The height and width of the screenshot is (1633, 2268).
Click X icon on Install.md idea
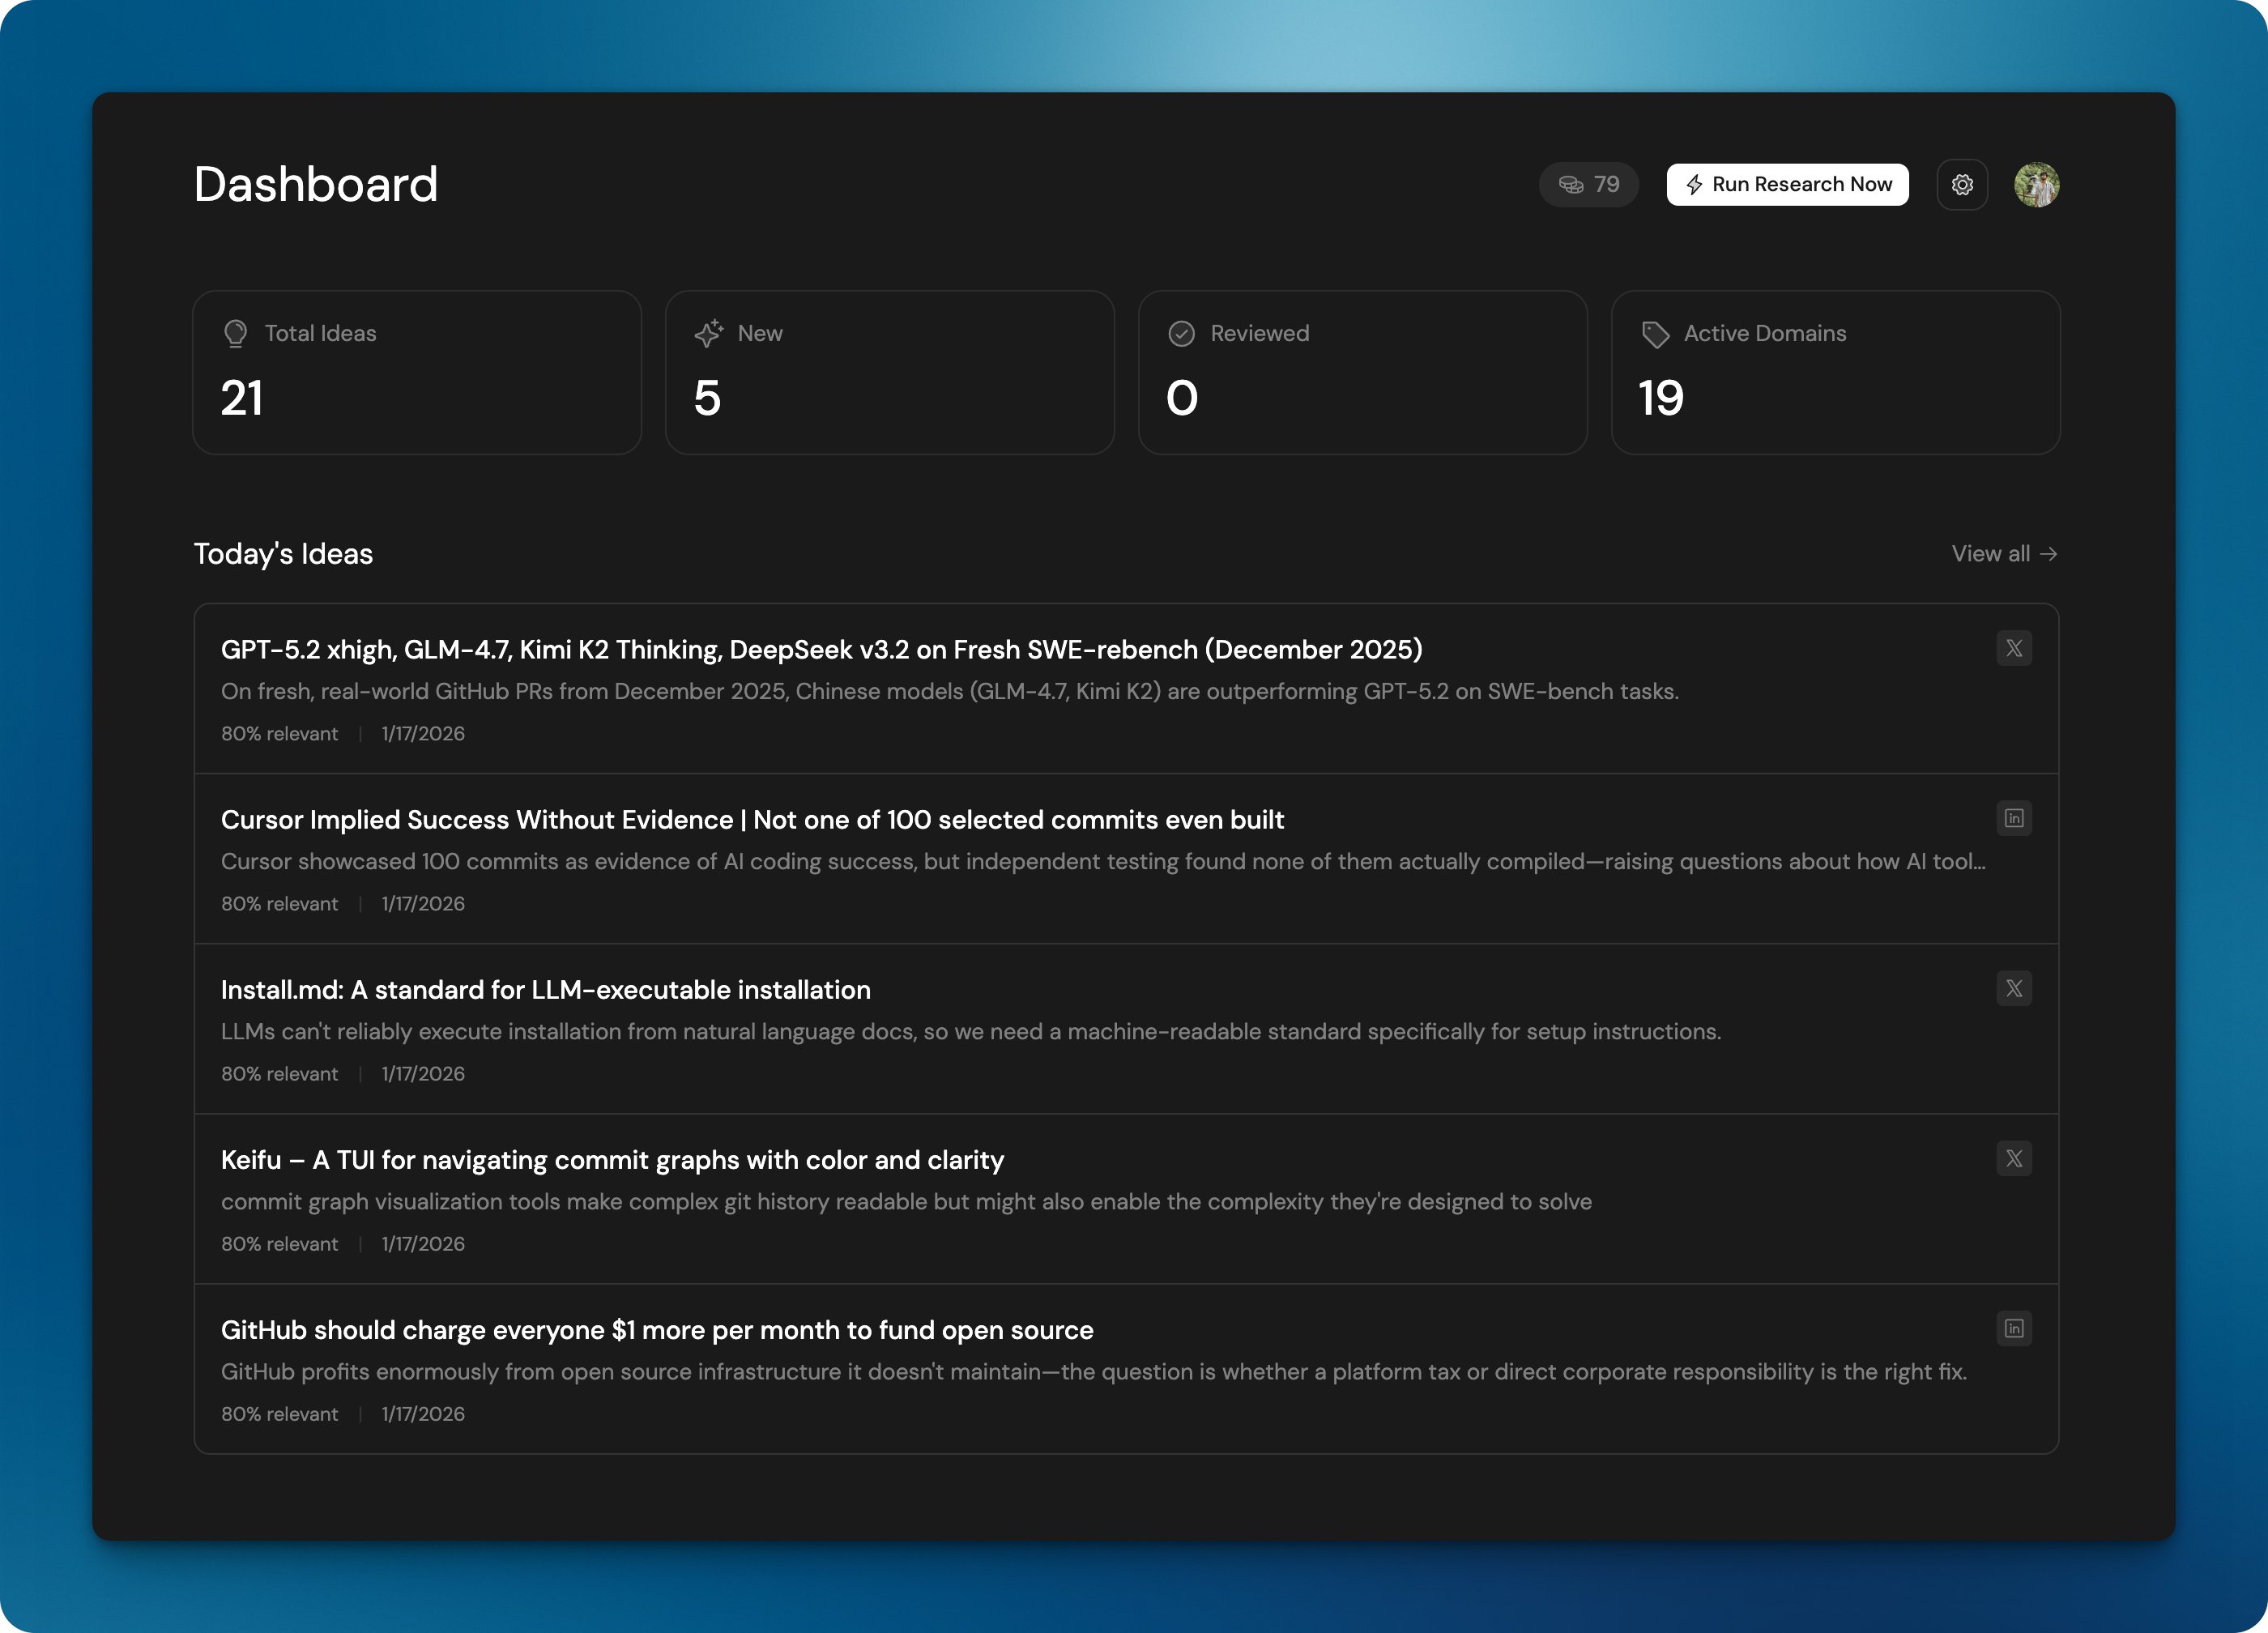(2014, 989)
